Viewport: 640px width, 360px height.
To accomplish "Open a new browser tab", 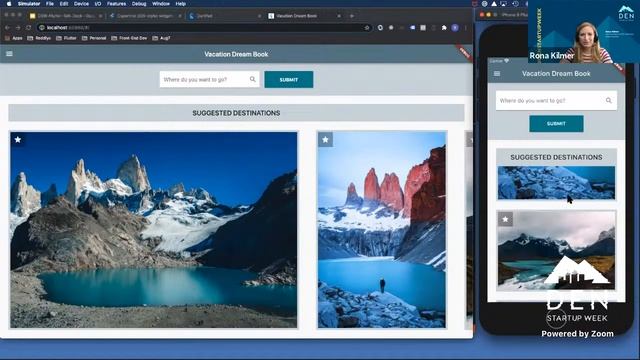I will pyautogui.click(x=352, y=16).
